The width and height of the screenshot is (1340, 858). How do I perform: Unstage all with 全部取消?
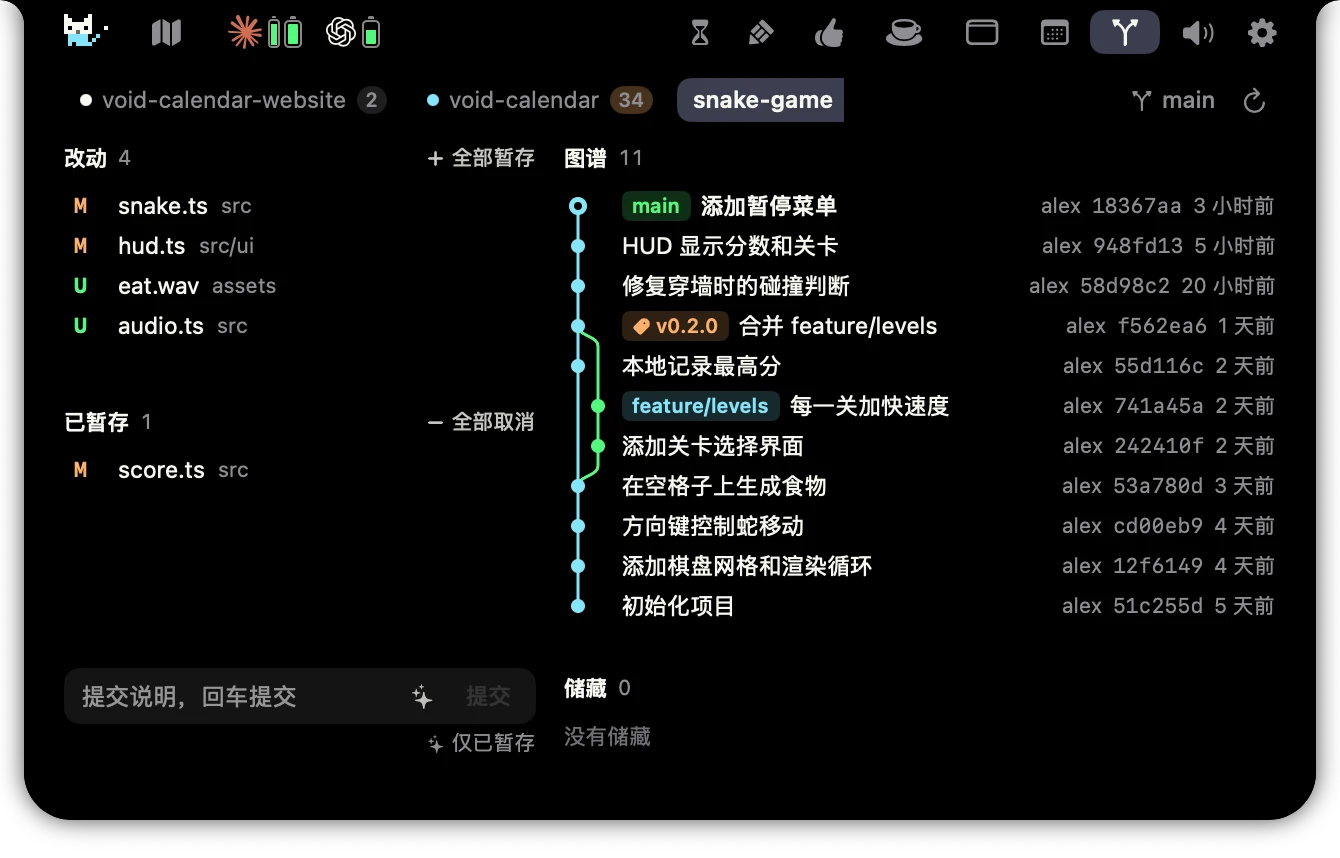(481, 422)
